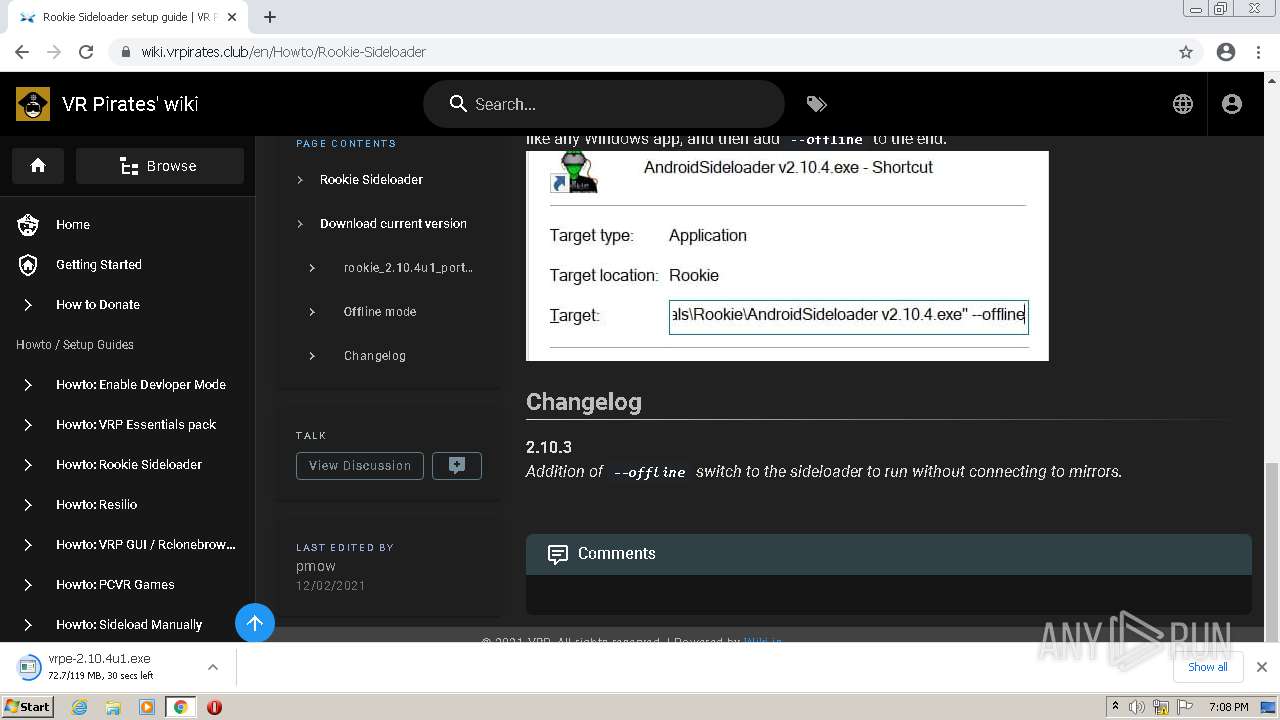Click the Comments header bar
Viewport: 1280px width, 720px height.
tap(889, 554)
